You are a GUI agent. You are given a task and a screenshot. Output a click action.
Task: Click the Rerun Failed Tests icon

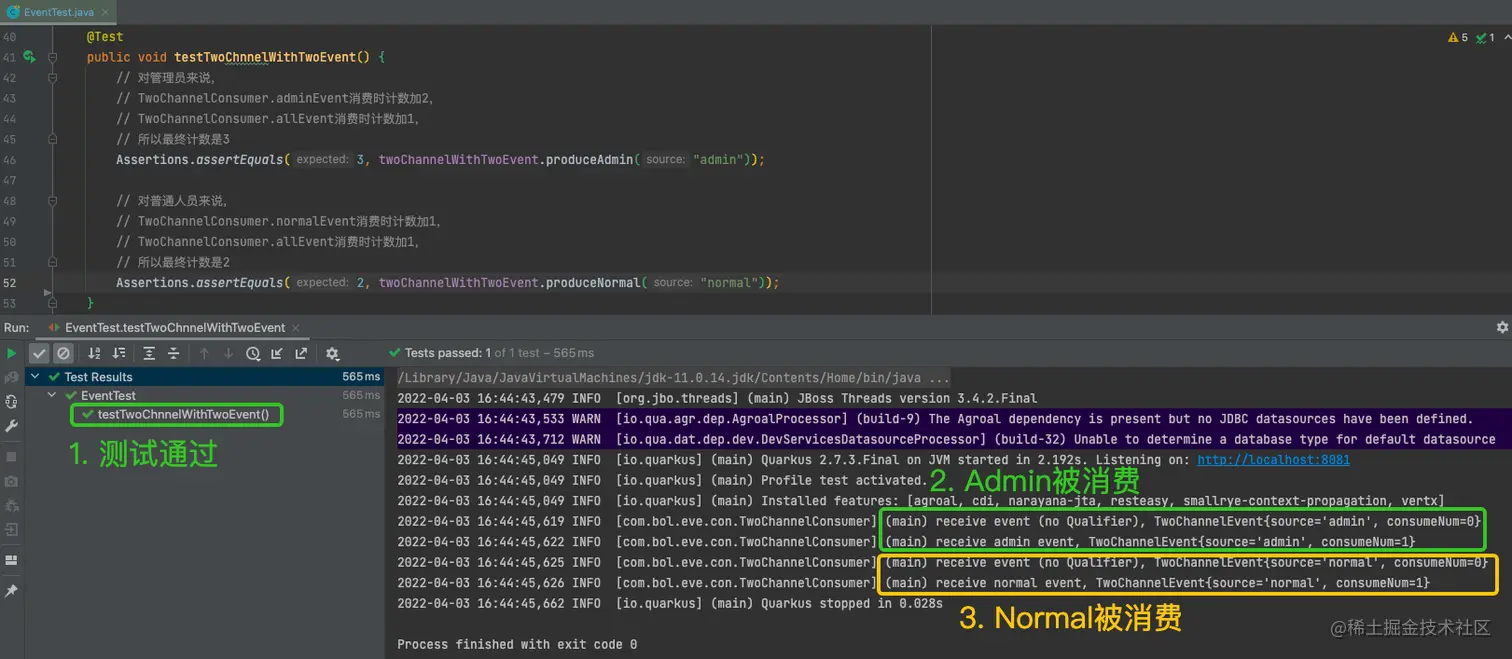pyautogui.click(x=11, y=377)
